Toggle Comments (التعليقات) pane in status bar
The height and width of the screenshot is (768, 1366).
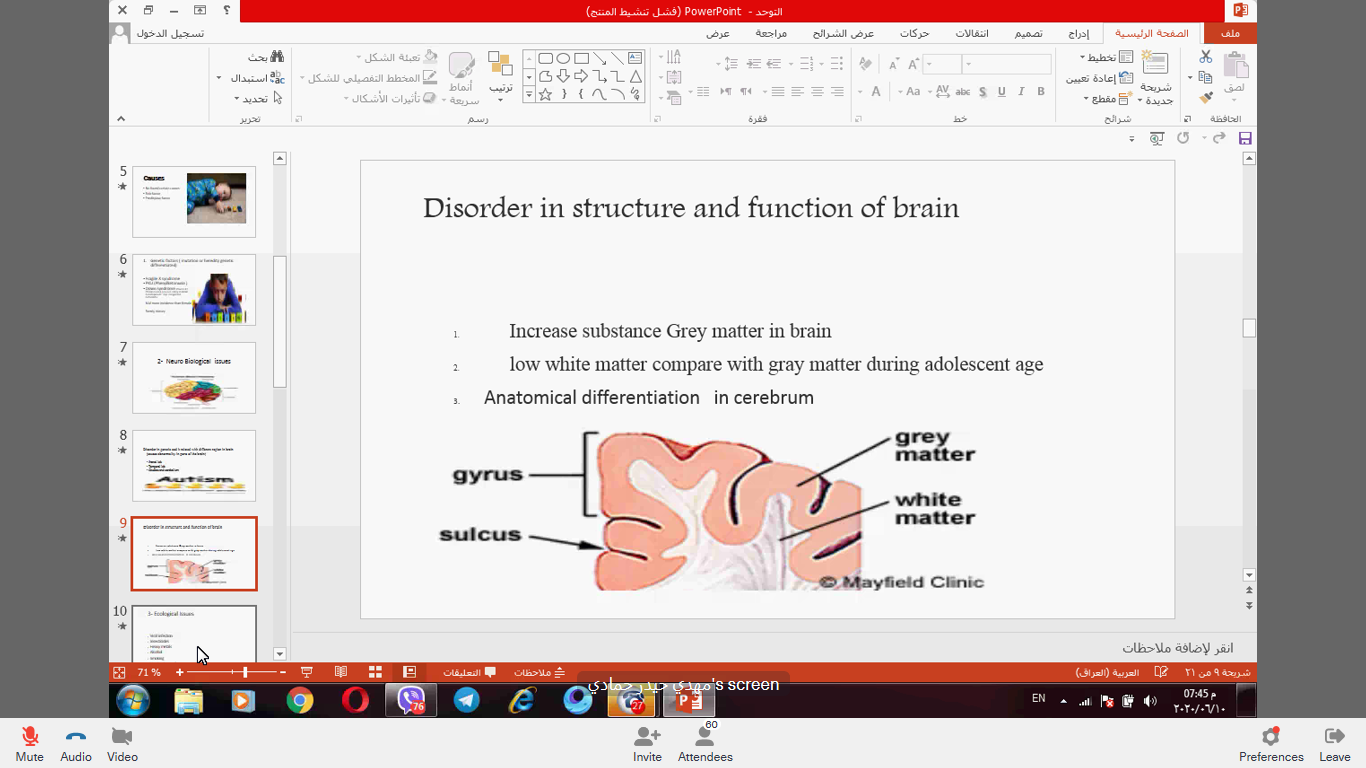tap(470, 672)
